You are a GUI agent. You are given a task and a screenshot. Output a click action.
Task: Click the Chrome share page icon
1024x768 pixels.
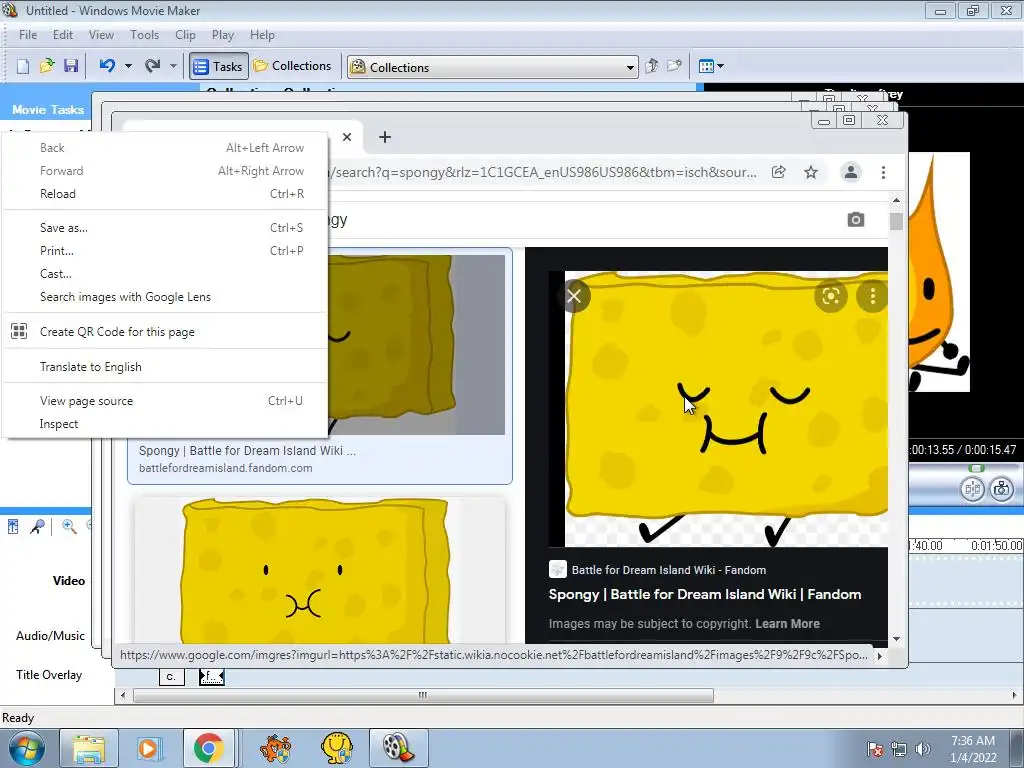click(778, 172)
